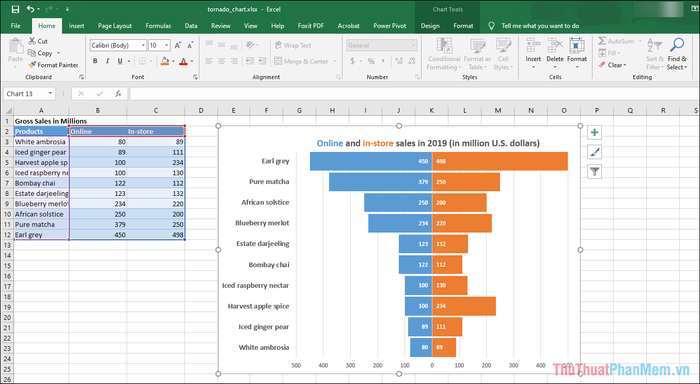
Task: Switch to the Data tab
Action: [x=191, y=26]
